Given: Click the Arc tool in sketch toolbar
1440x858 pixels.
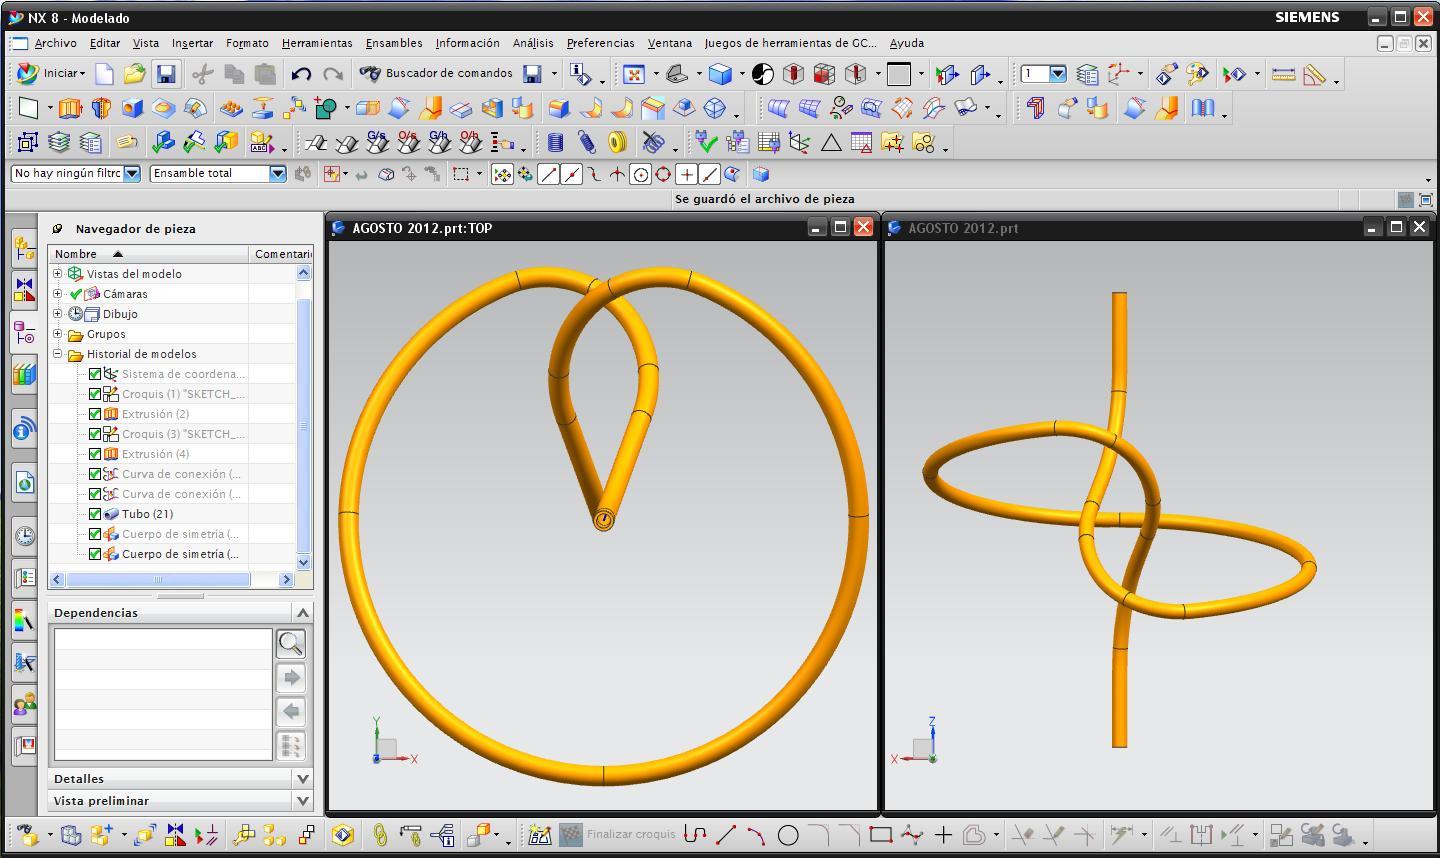Looking at the screenshot, I should (x=757, y=834).
